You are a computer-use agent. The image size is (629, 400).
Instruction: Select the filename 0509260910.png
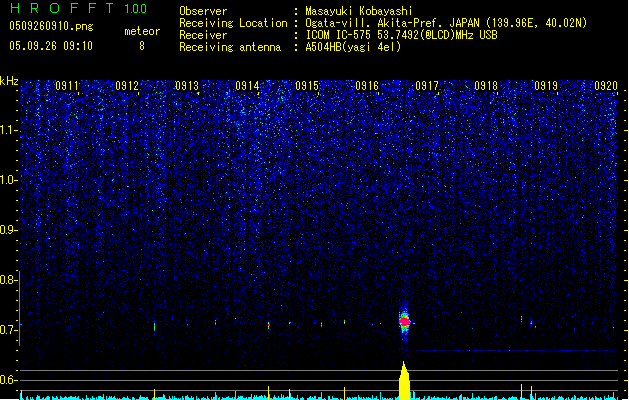click(x=51, y=26)
